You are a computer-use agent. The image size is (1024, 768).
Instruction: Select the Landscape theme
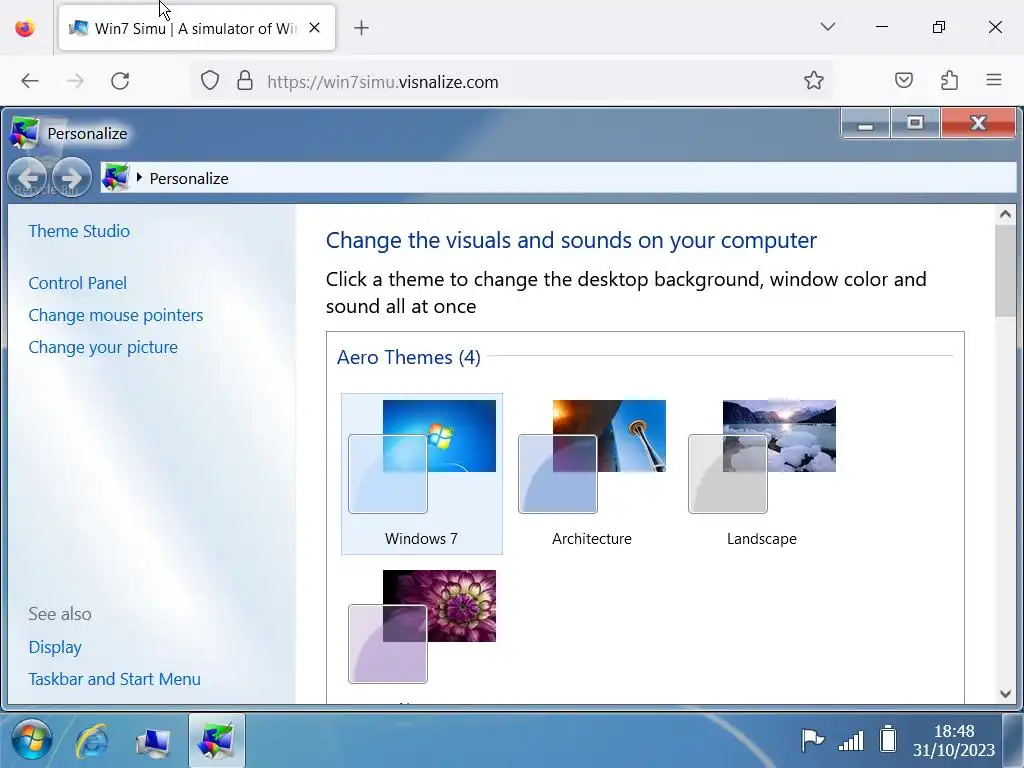pos(761,473)
